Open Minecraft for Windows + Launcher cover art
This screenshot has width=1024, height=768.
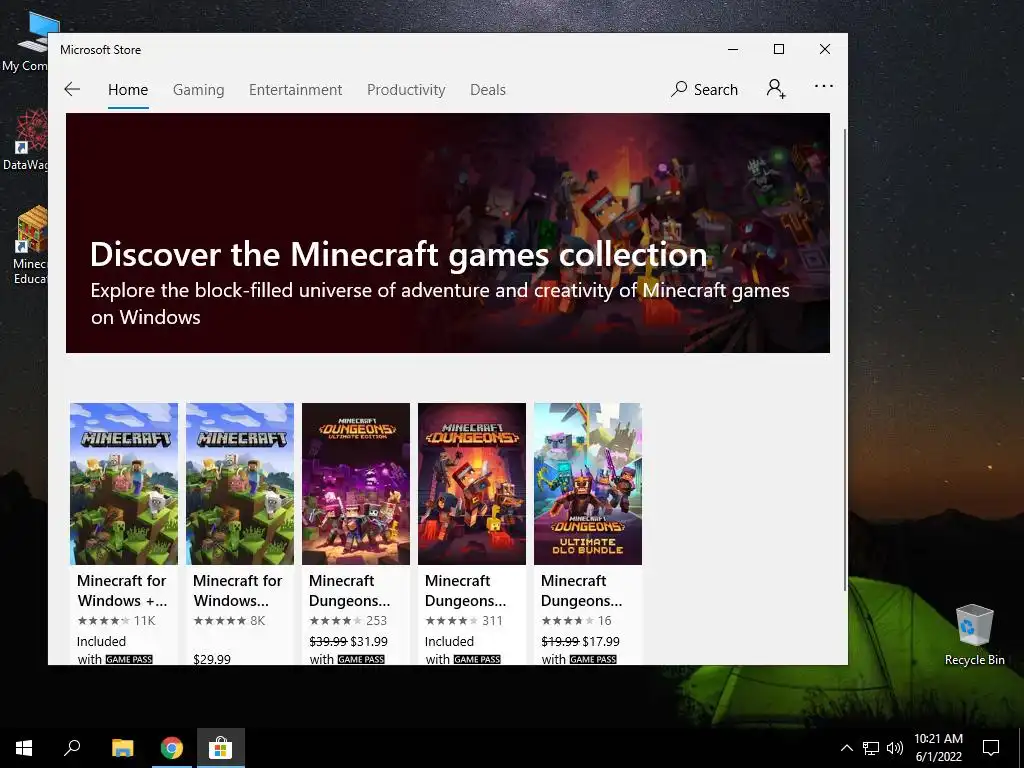[x=124, y=484]
